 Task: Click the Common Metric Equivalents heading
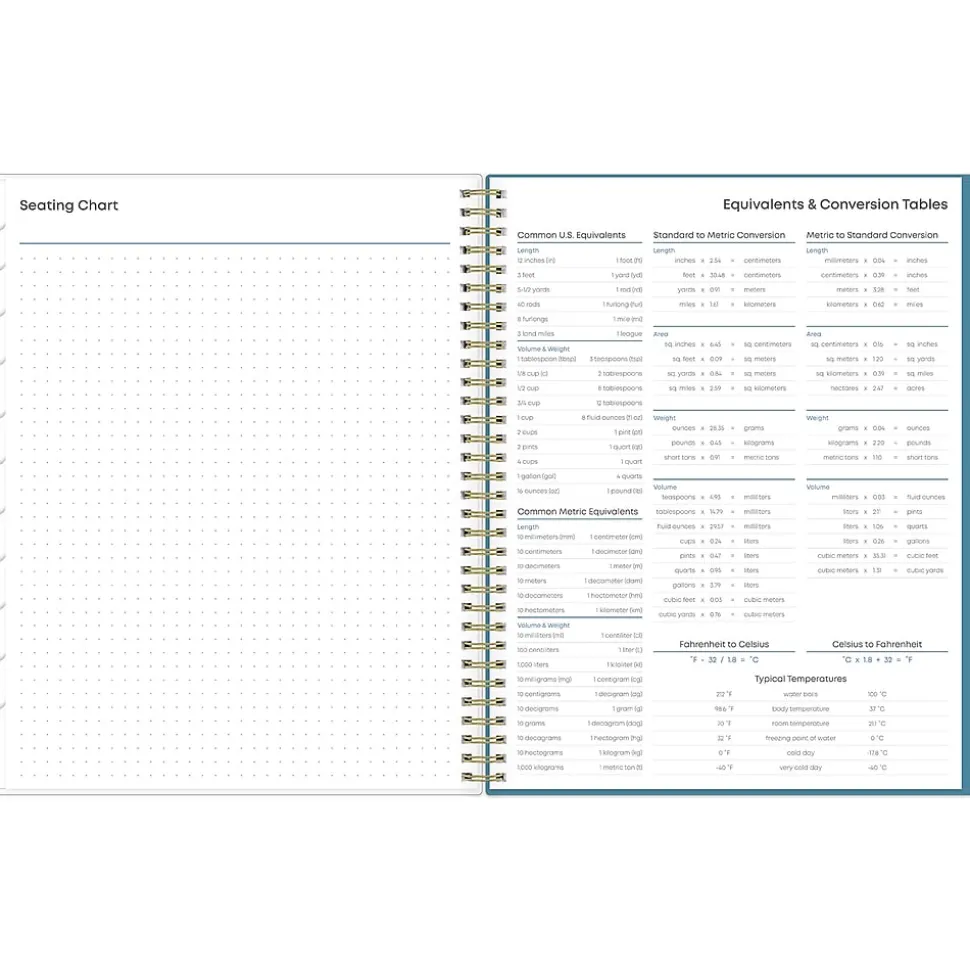click(577, 512)
